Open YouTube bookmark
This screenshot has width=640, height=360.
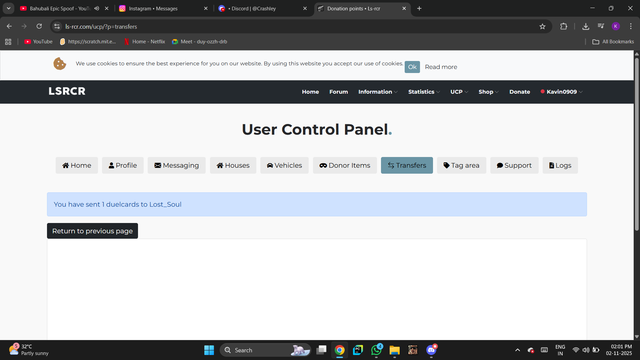tap(38, 42)
